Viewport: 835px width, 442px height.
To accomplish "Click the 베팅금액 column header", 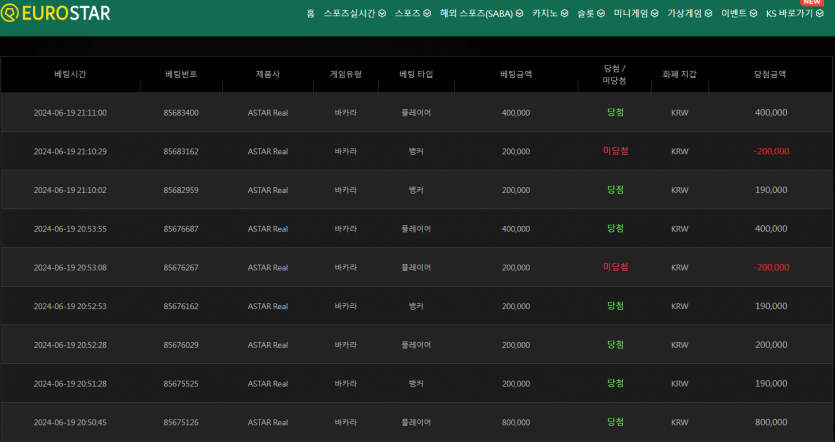I will pos(515,75).
